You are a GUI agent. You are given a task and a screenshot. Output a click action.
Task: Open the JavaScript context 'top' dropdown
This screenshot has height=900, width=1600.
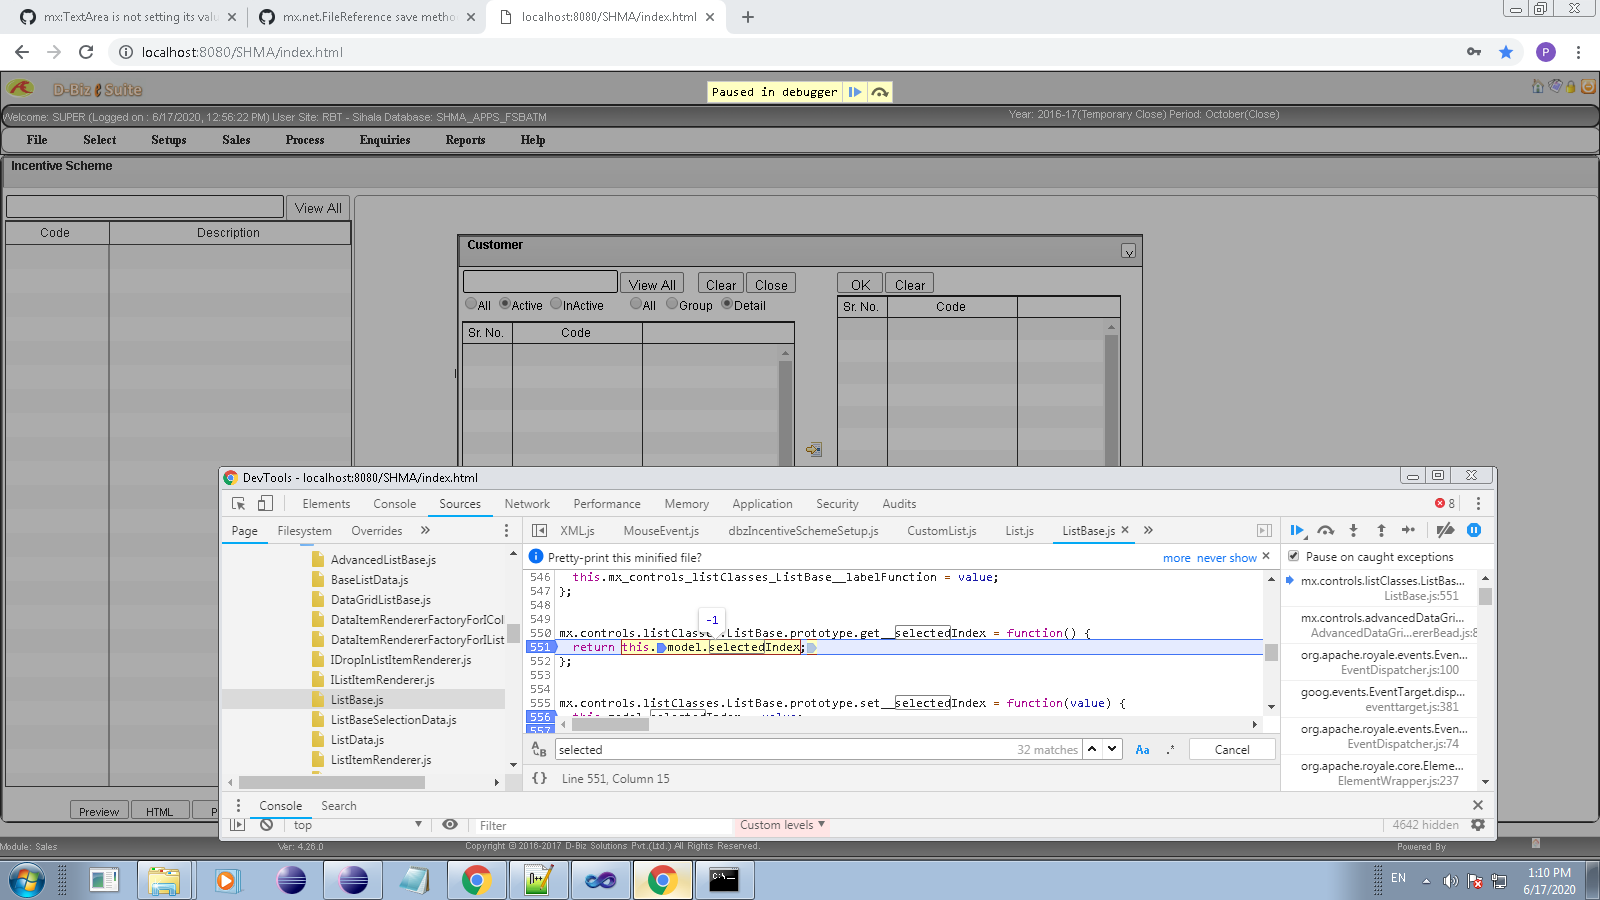coord(358,825)
